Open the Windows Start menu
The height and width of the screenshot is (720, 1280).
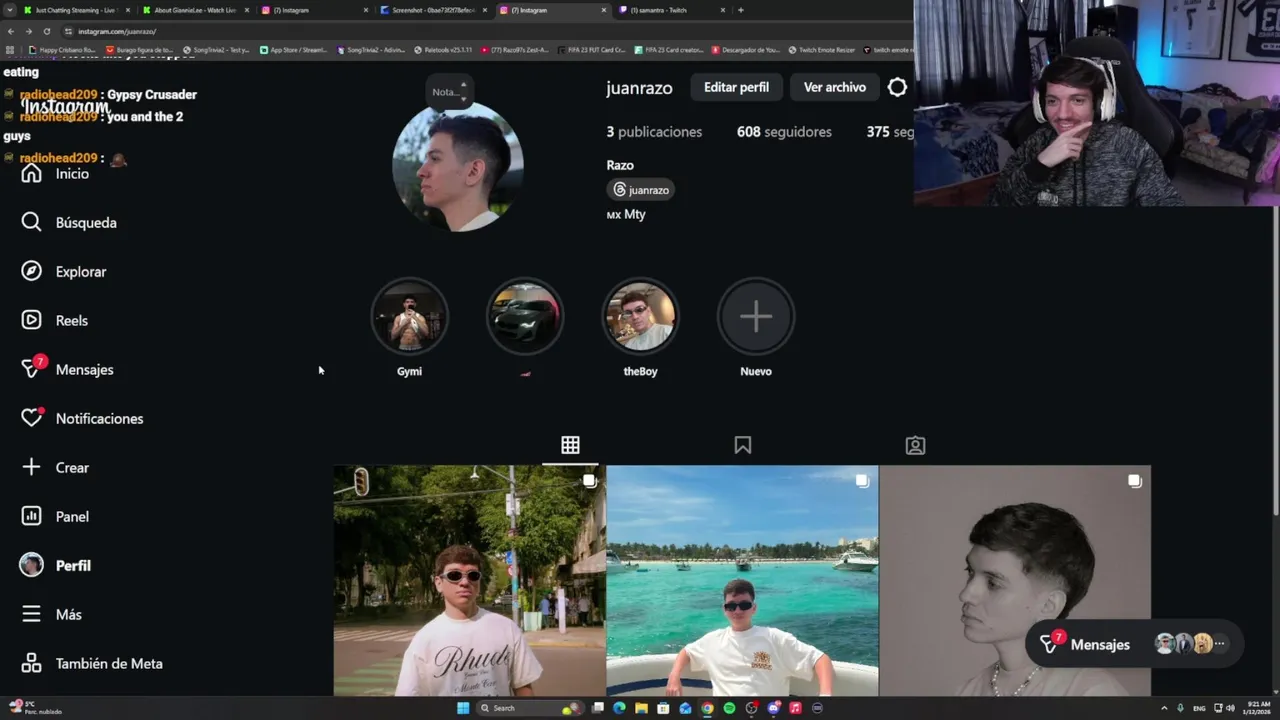coord(463,708)
